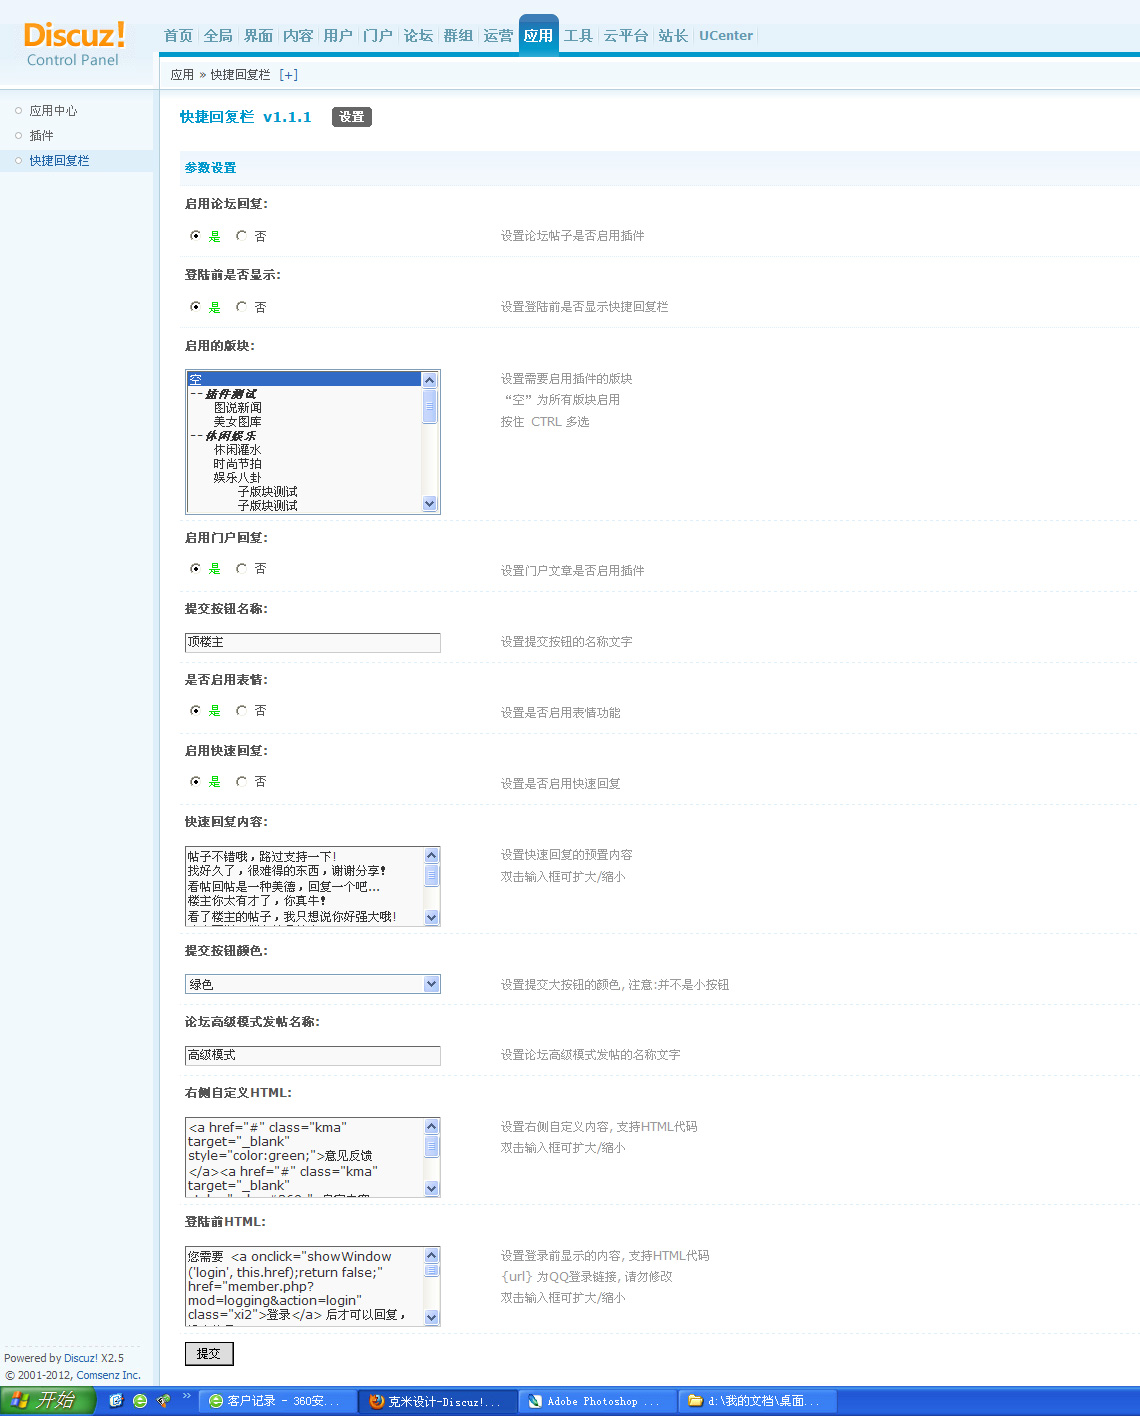1140x1422 pixels.
Task: Select 空 option in 启用的版块 list
Action: pyautogui.click(x=304, y=379)
